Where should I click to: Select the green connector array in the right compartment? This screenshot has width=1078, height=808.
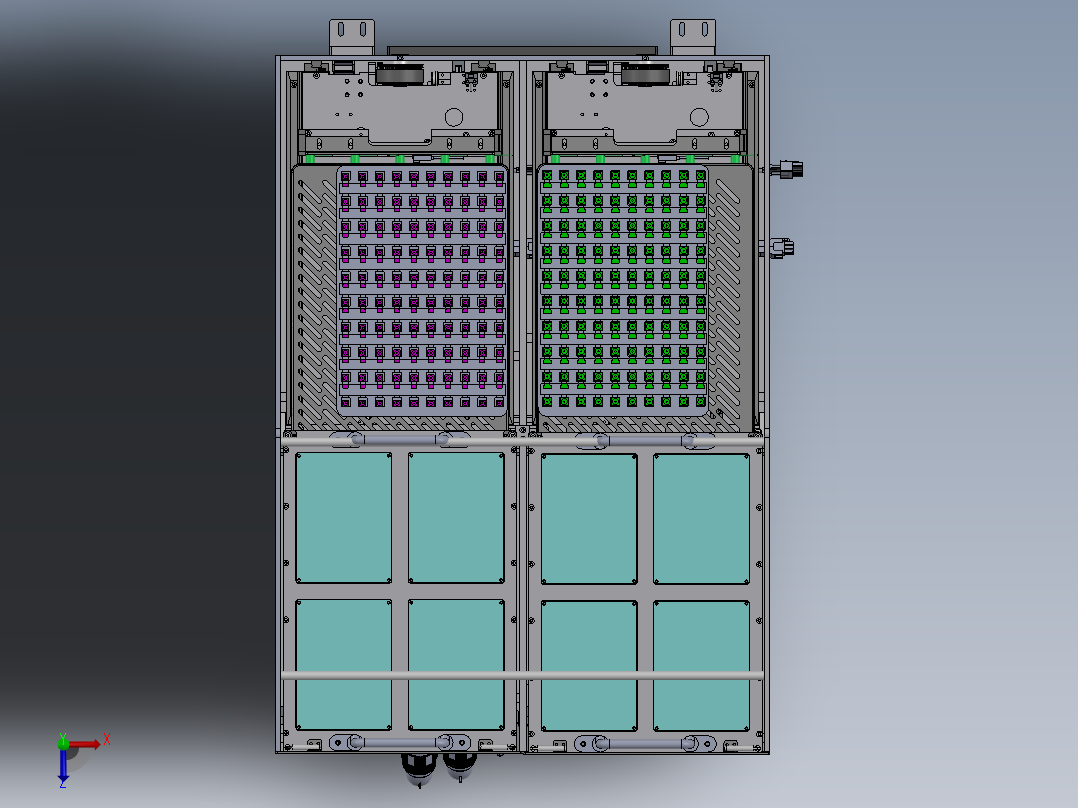tap(624, 290)
